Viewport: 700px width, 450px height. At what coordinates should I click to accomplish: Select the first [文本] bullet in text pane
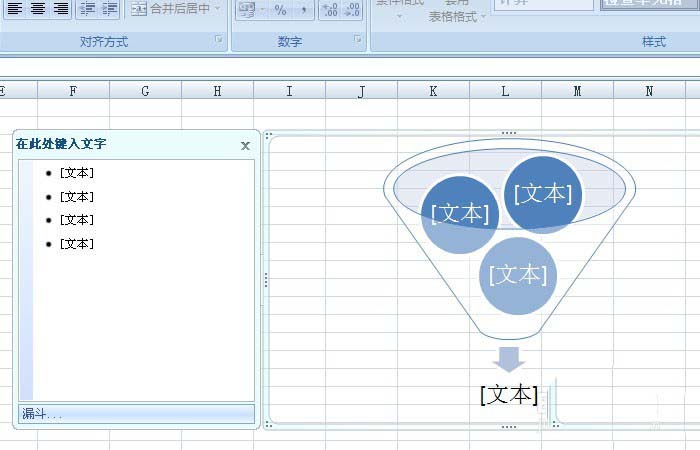(x=77, y=173)
